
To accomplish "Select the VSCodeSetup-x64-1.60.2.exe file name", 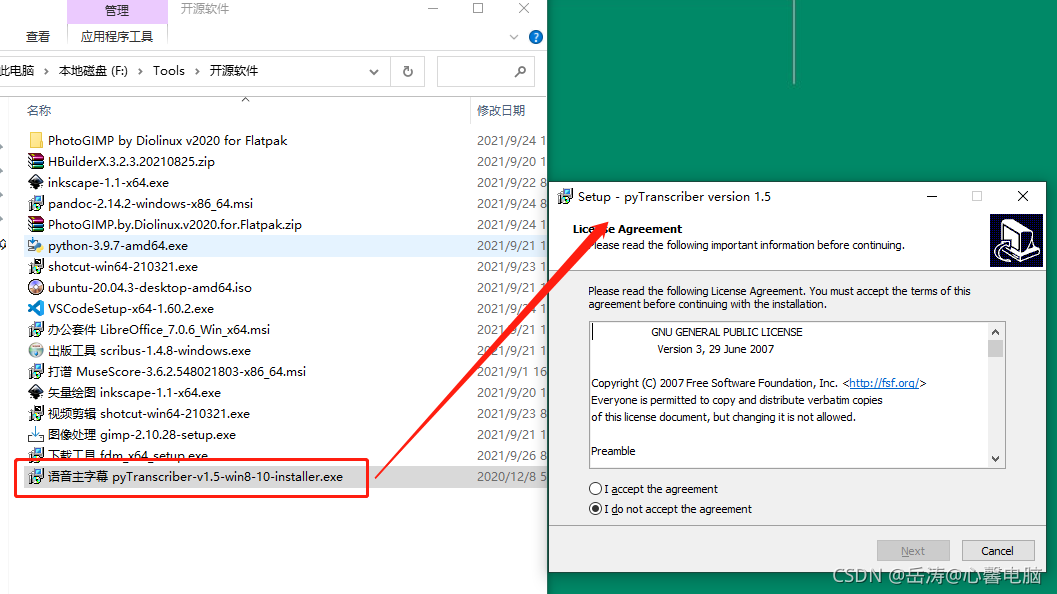I will [x=131, y=308].
